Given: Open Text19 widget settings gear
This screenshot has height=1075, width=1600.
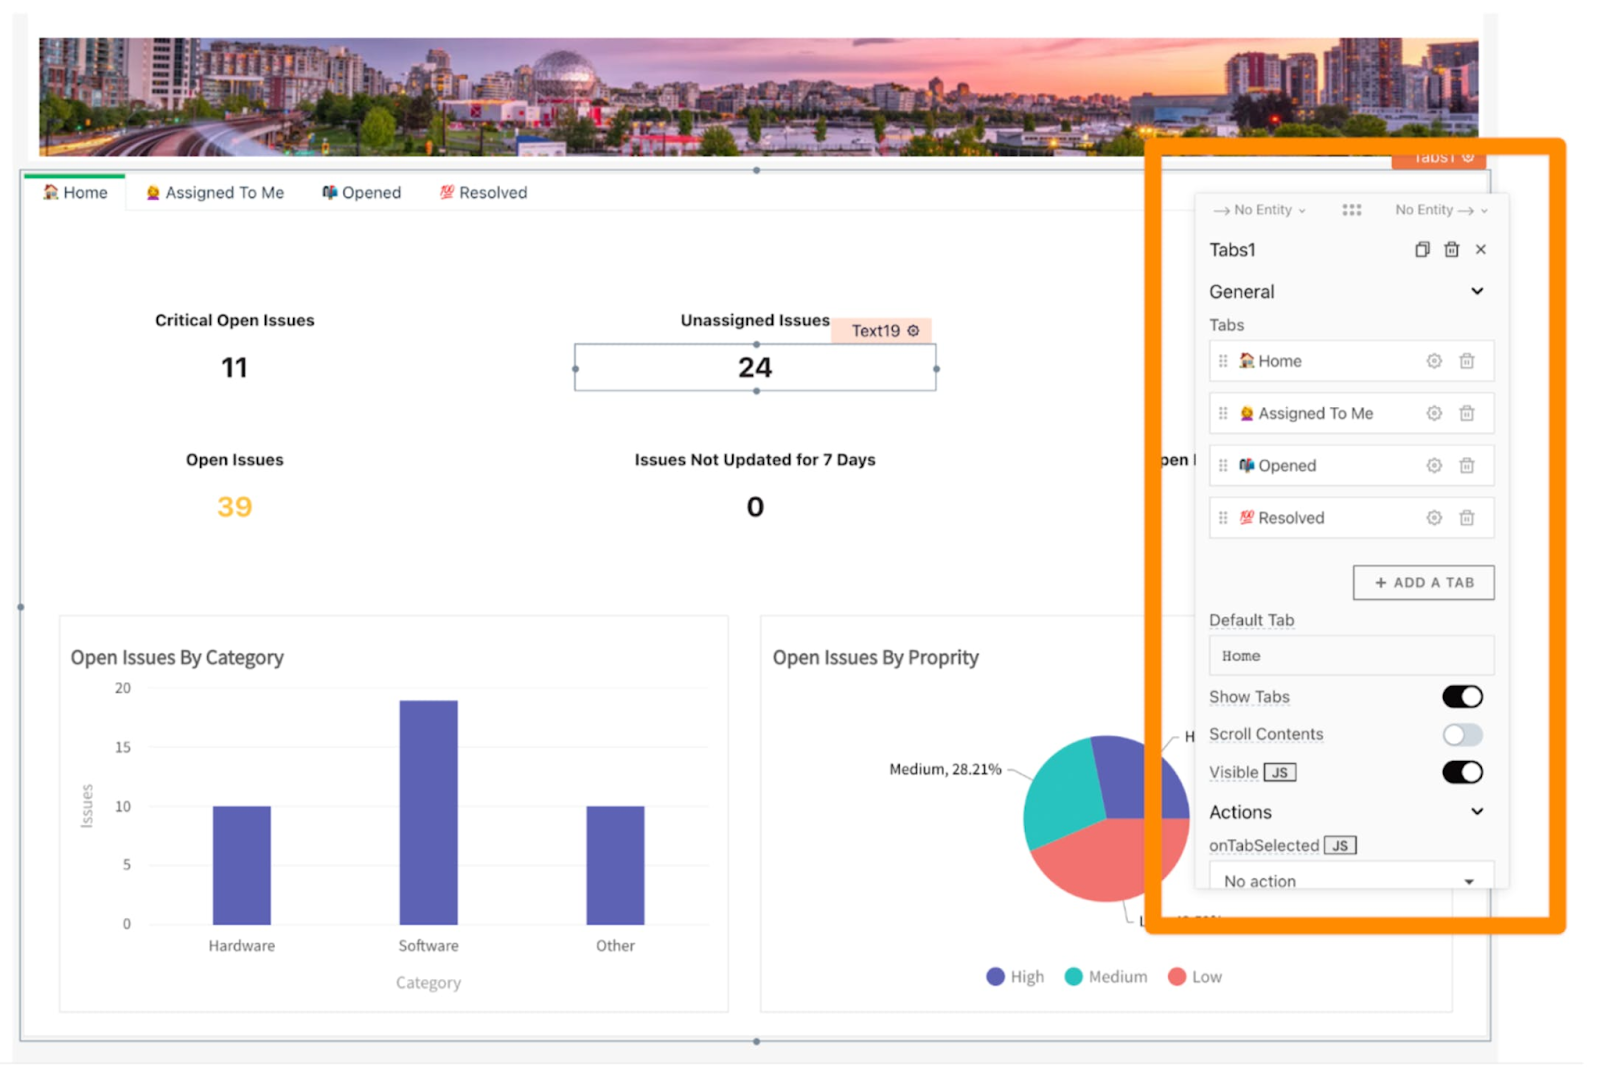Looking at the screenshot, I should (913, 330).
